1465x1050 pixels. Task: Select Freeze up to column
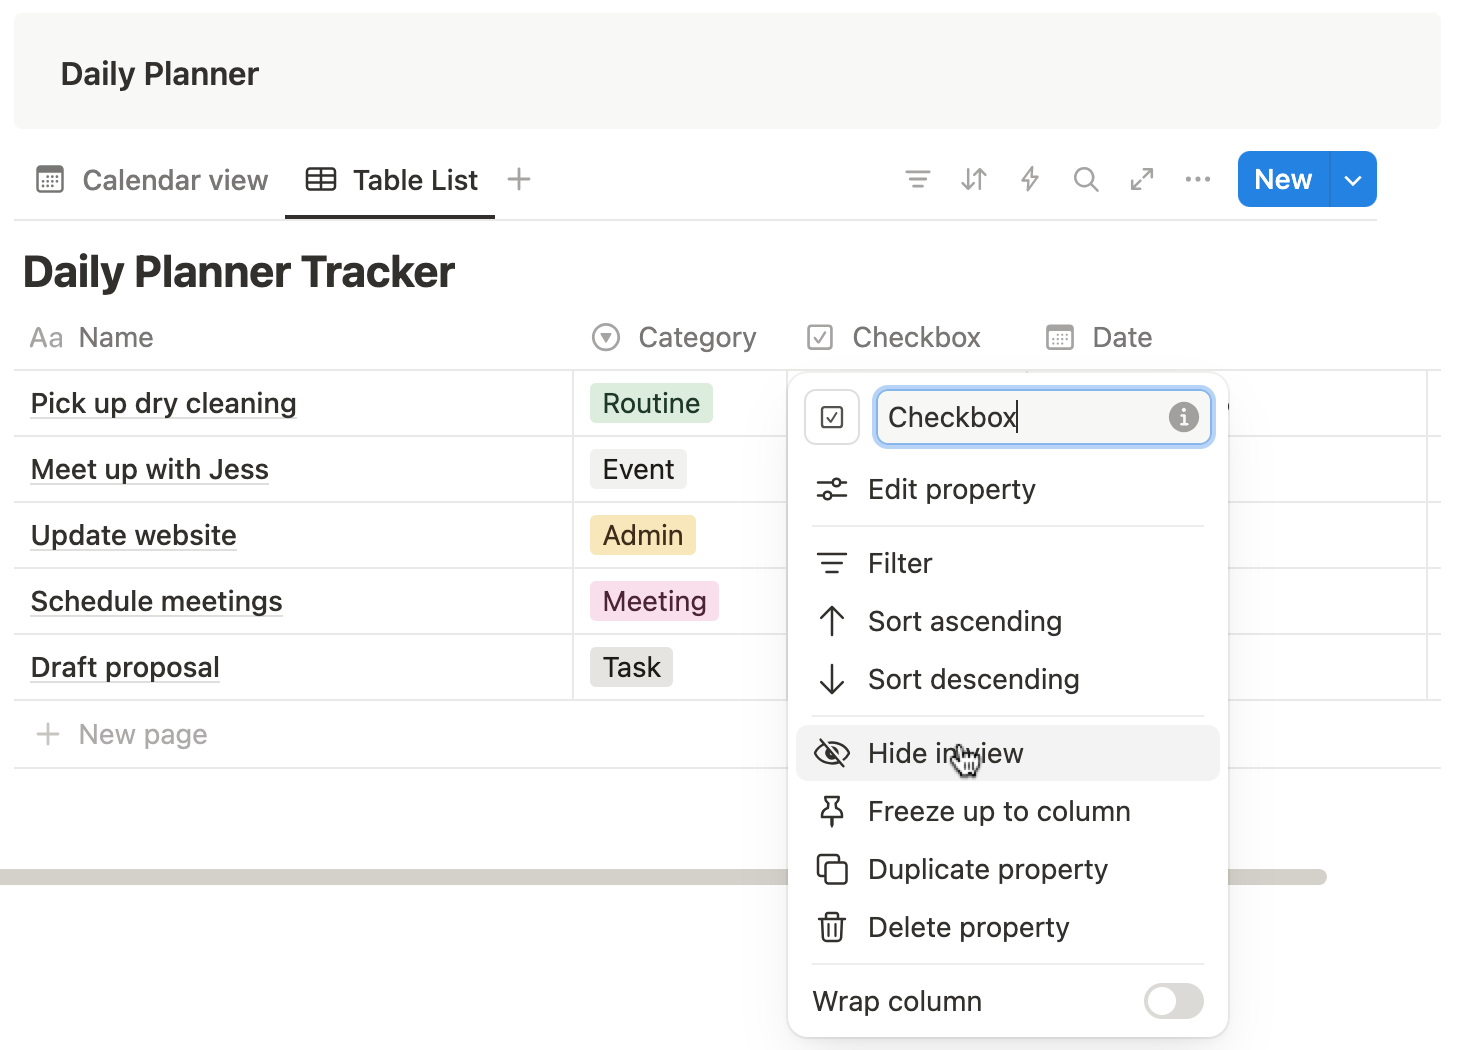click(x=1007, y=811)
